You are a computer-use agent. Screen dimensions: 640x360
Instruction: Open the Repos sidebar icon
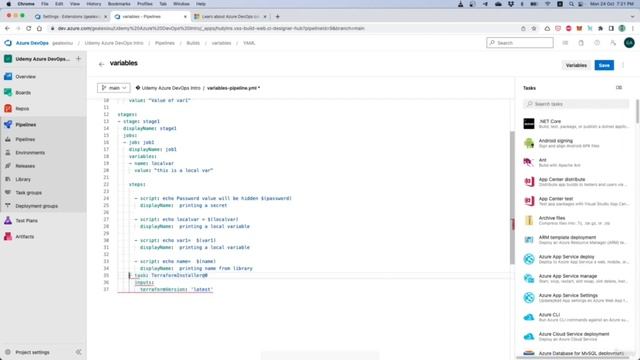click(x=8, y=109)
